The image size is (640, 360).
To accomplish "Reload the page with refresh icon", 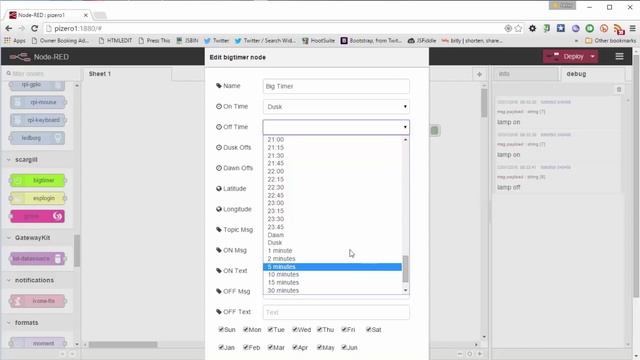I will 35,28.
